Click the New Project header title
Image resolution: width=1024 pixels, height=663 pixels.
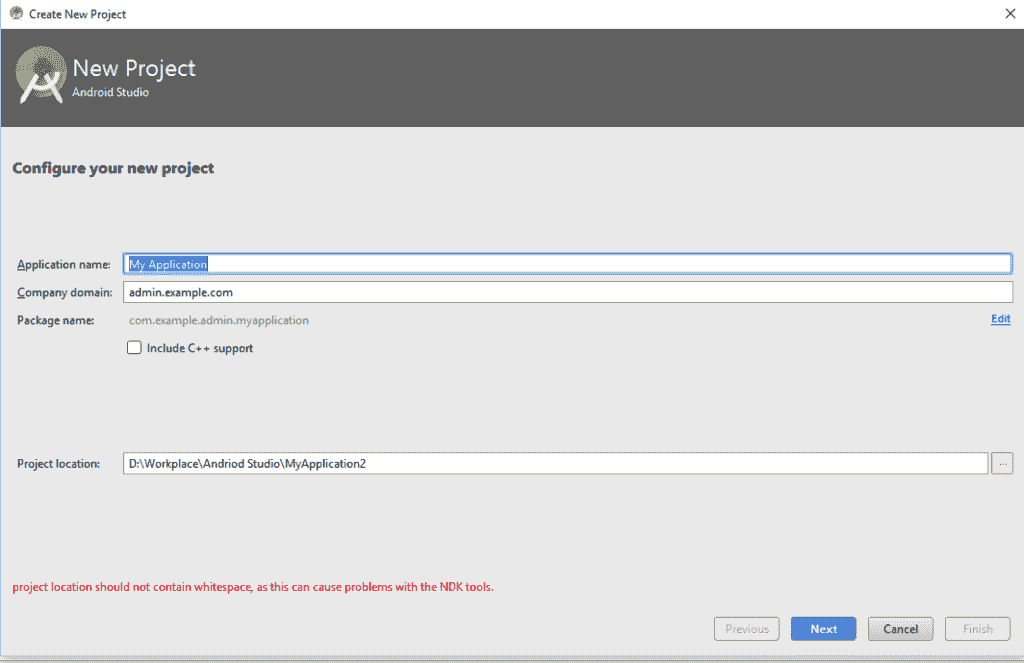(134, 68)
